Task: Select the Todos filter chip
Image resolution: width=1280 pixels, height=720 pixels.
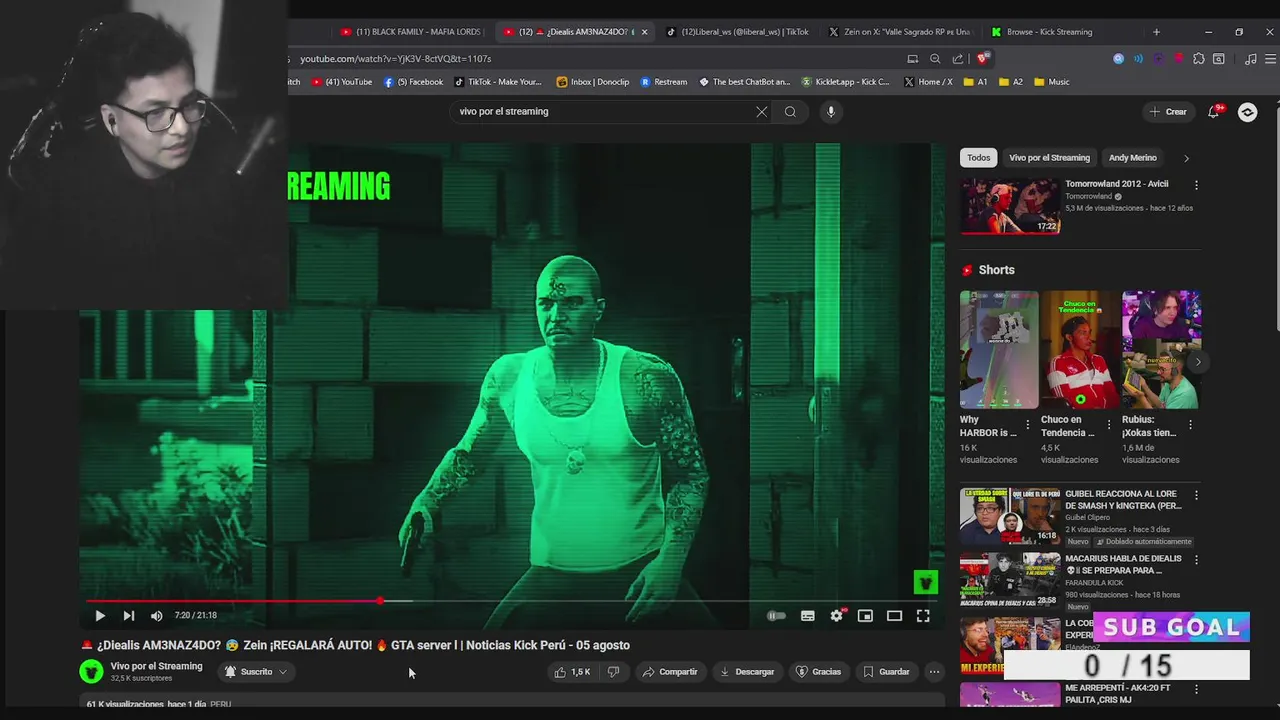Action: tap(979, 158)
